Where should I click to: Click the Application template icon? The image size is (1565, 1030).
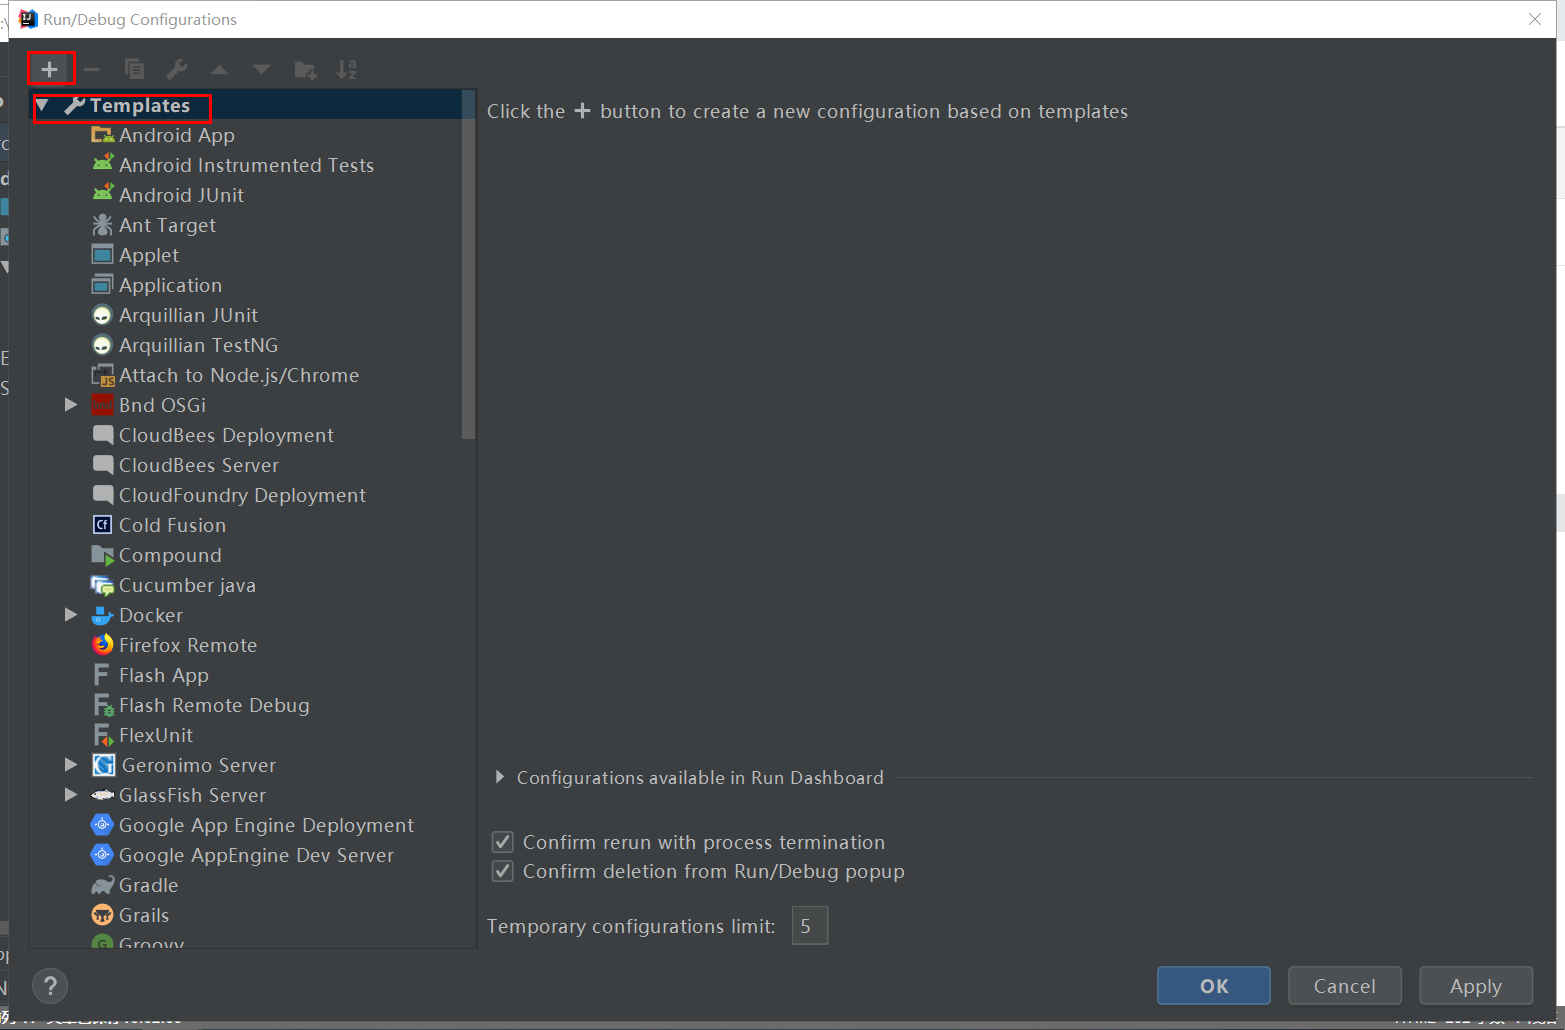point(102,285)
